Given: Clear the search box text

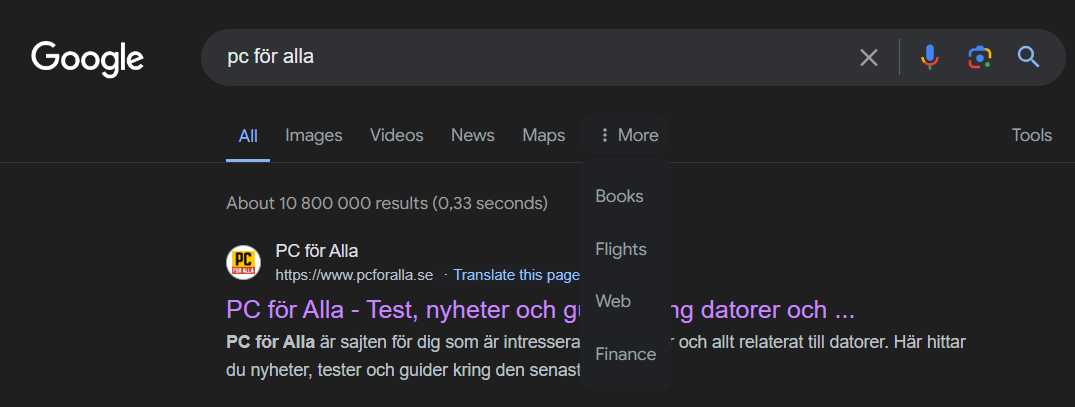Looking at the screenshot, I should 868,58.
